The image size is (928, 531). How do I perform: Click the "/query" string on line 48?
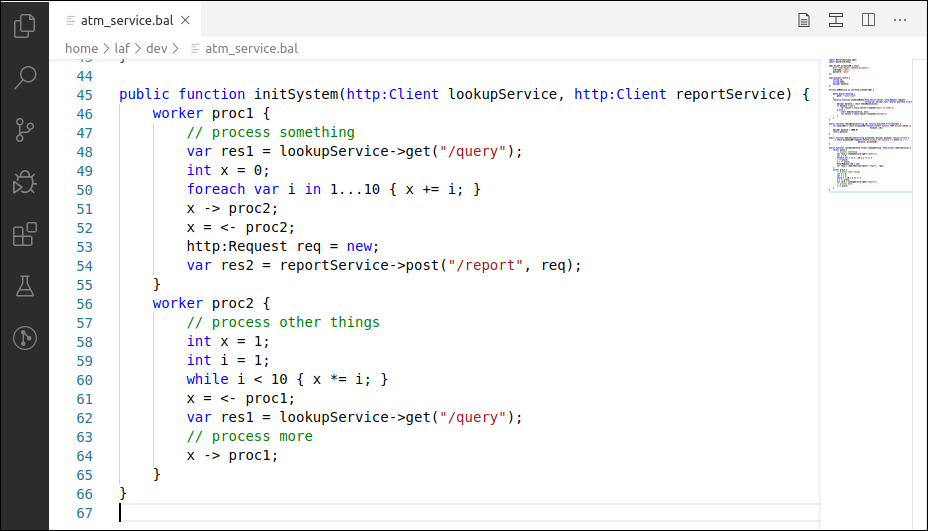[x=473, y=151]
